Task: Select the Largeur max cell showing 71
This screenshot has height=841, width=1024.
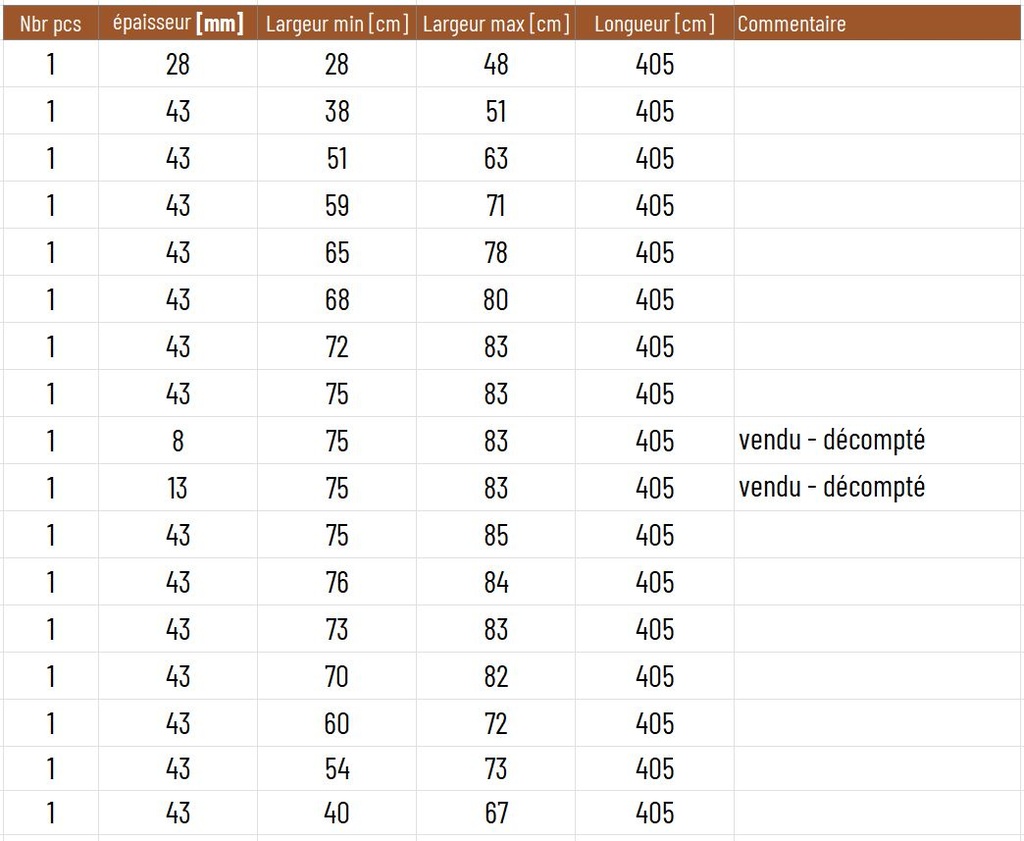Action: [496, 206]
